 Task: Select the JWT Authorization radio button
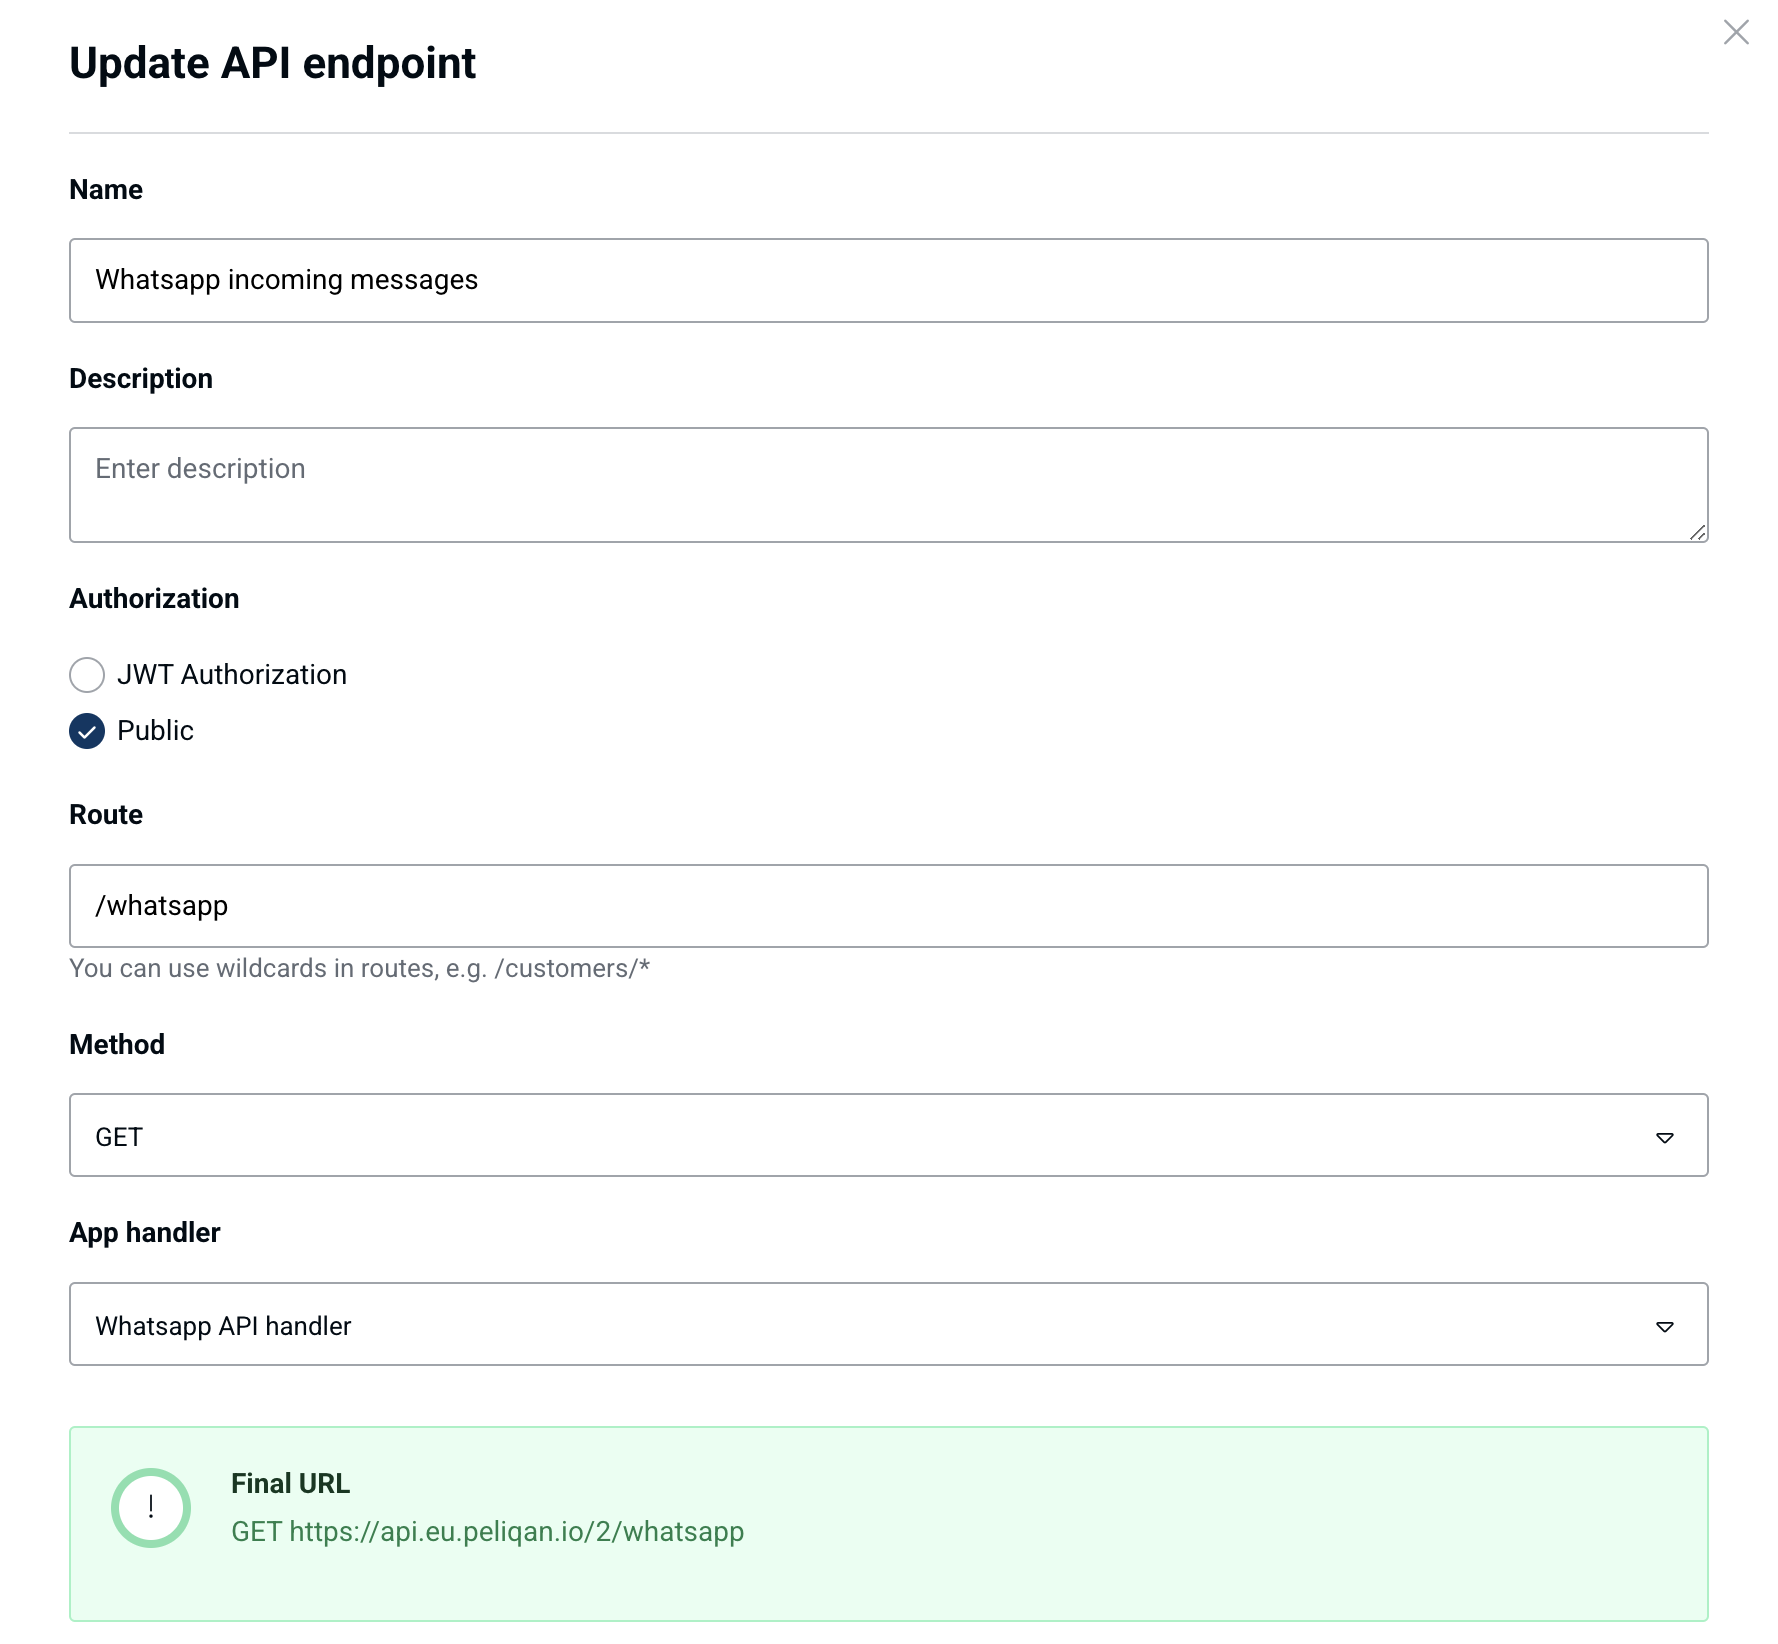pyautogui.click(x=87, y=675)
